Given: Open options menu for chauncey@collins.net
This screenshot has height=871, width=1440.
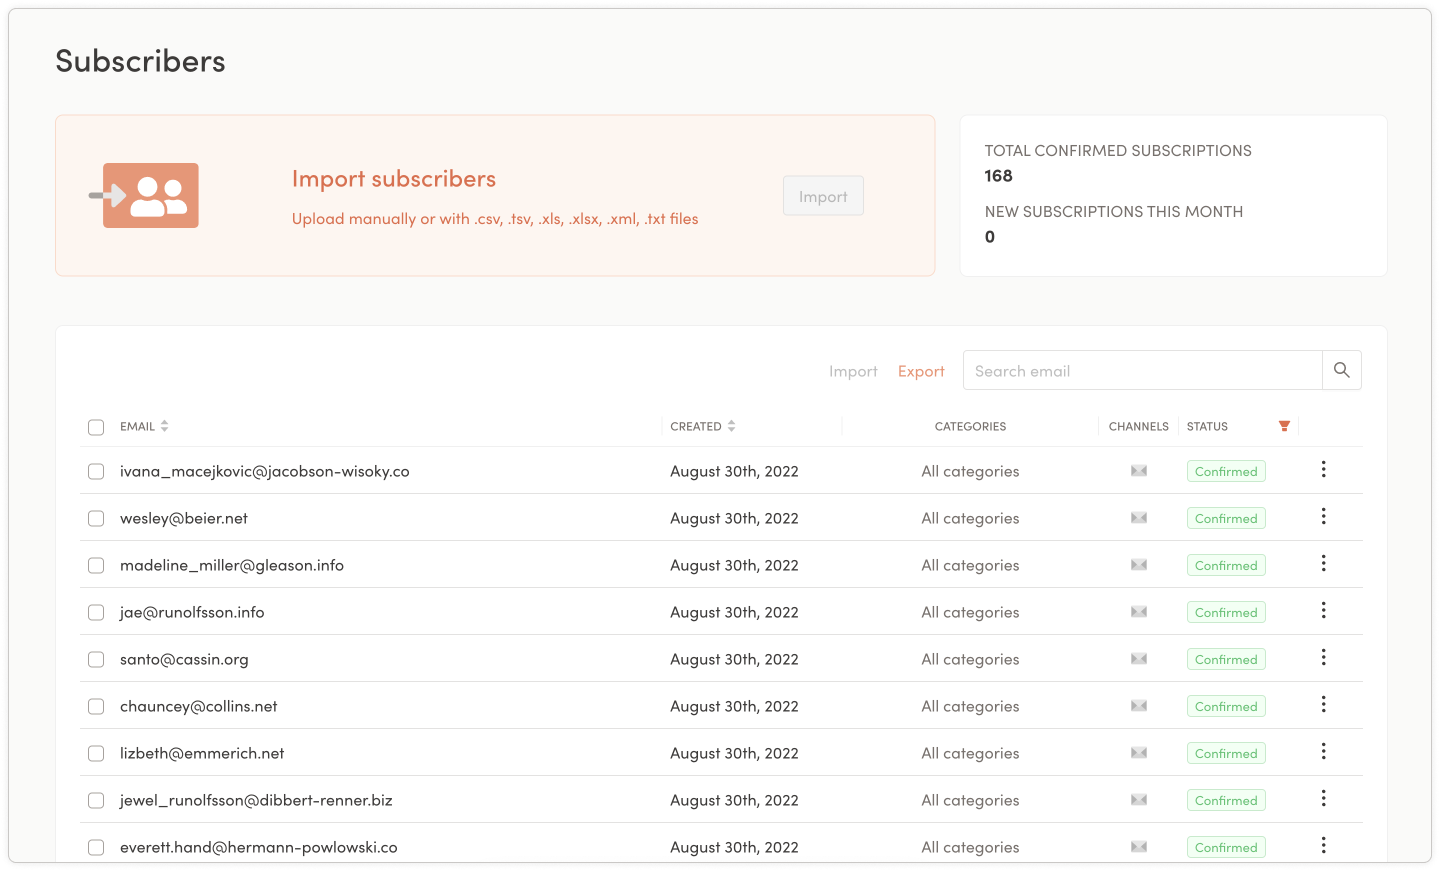Looking at the screenshot, I should [x=1323, y=704].
